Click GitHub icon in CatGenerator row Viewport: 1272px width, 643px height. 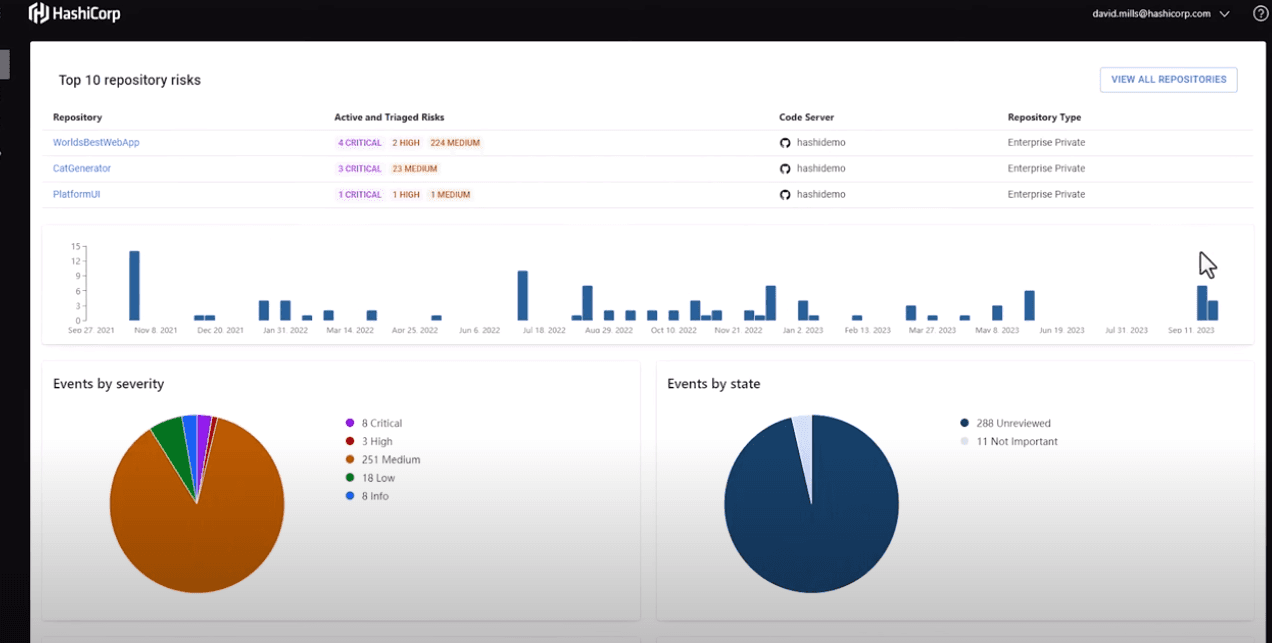785,169
